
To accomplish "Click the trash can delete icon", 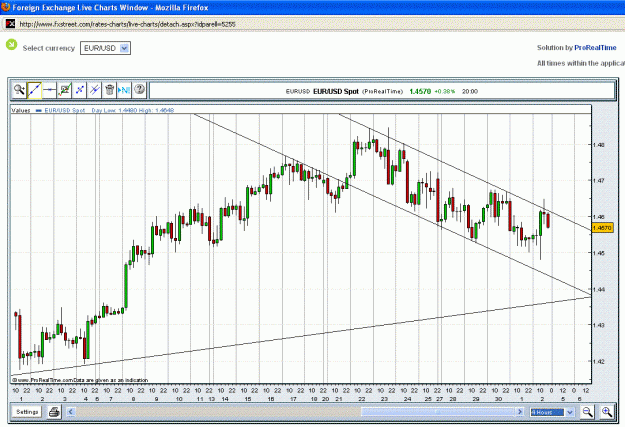I will pyautogui.click(x=110, y=90).
